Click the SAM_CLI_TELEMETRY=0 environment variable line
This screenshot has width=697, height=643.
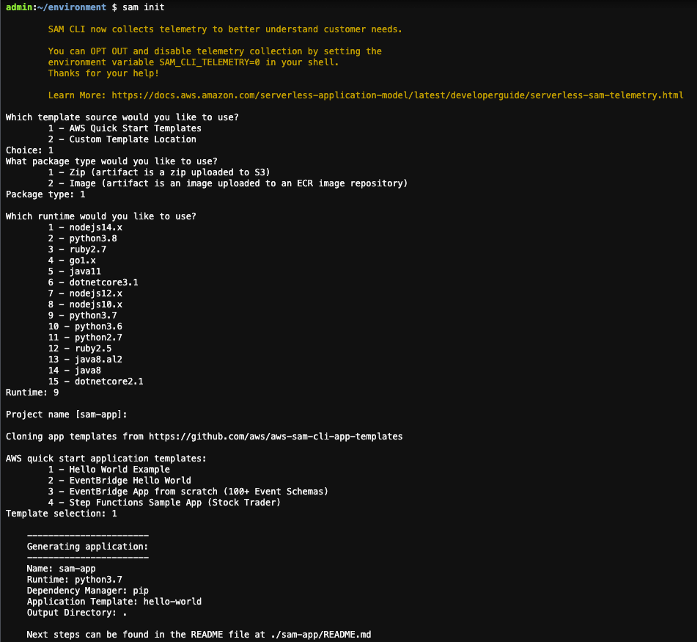tap(193, 62)
